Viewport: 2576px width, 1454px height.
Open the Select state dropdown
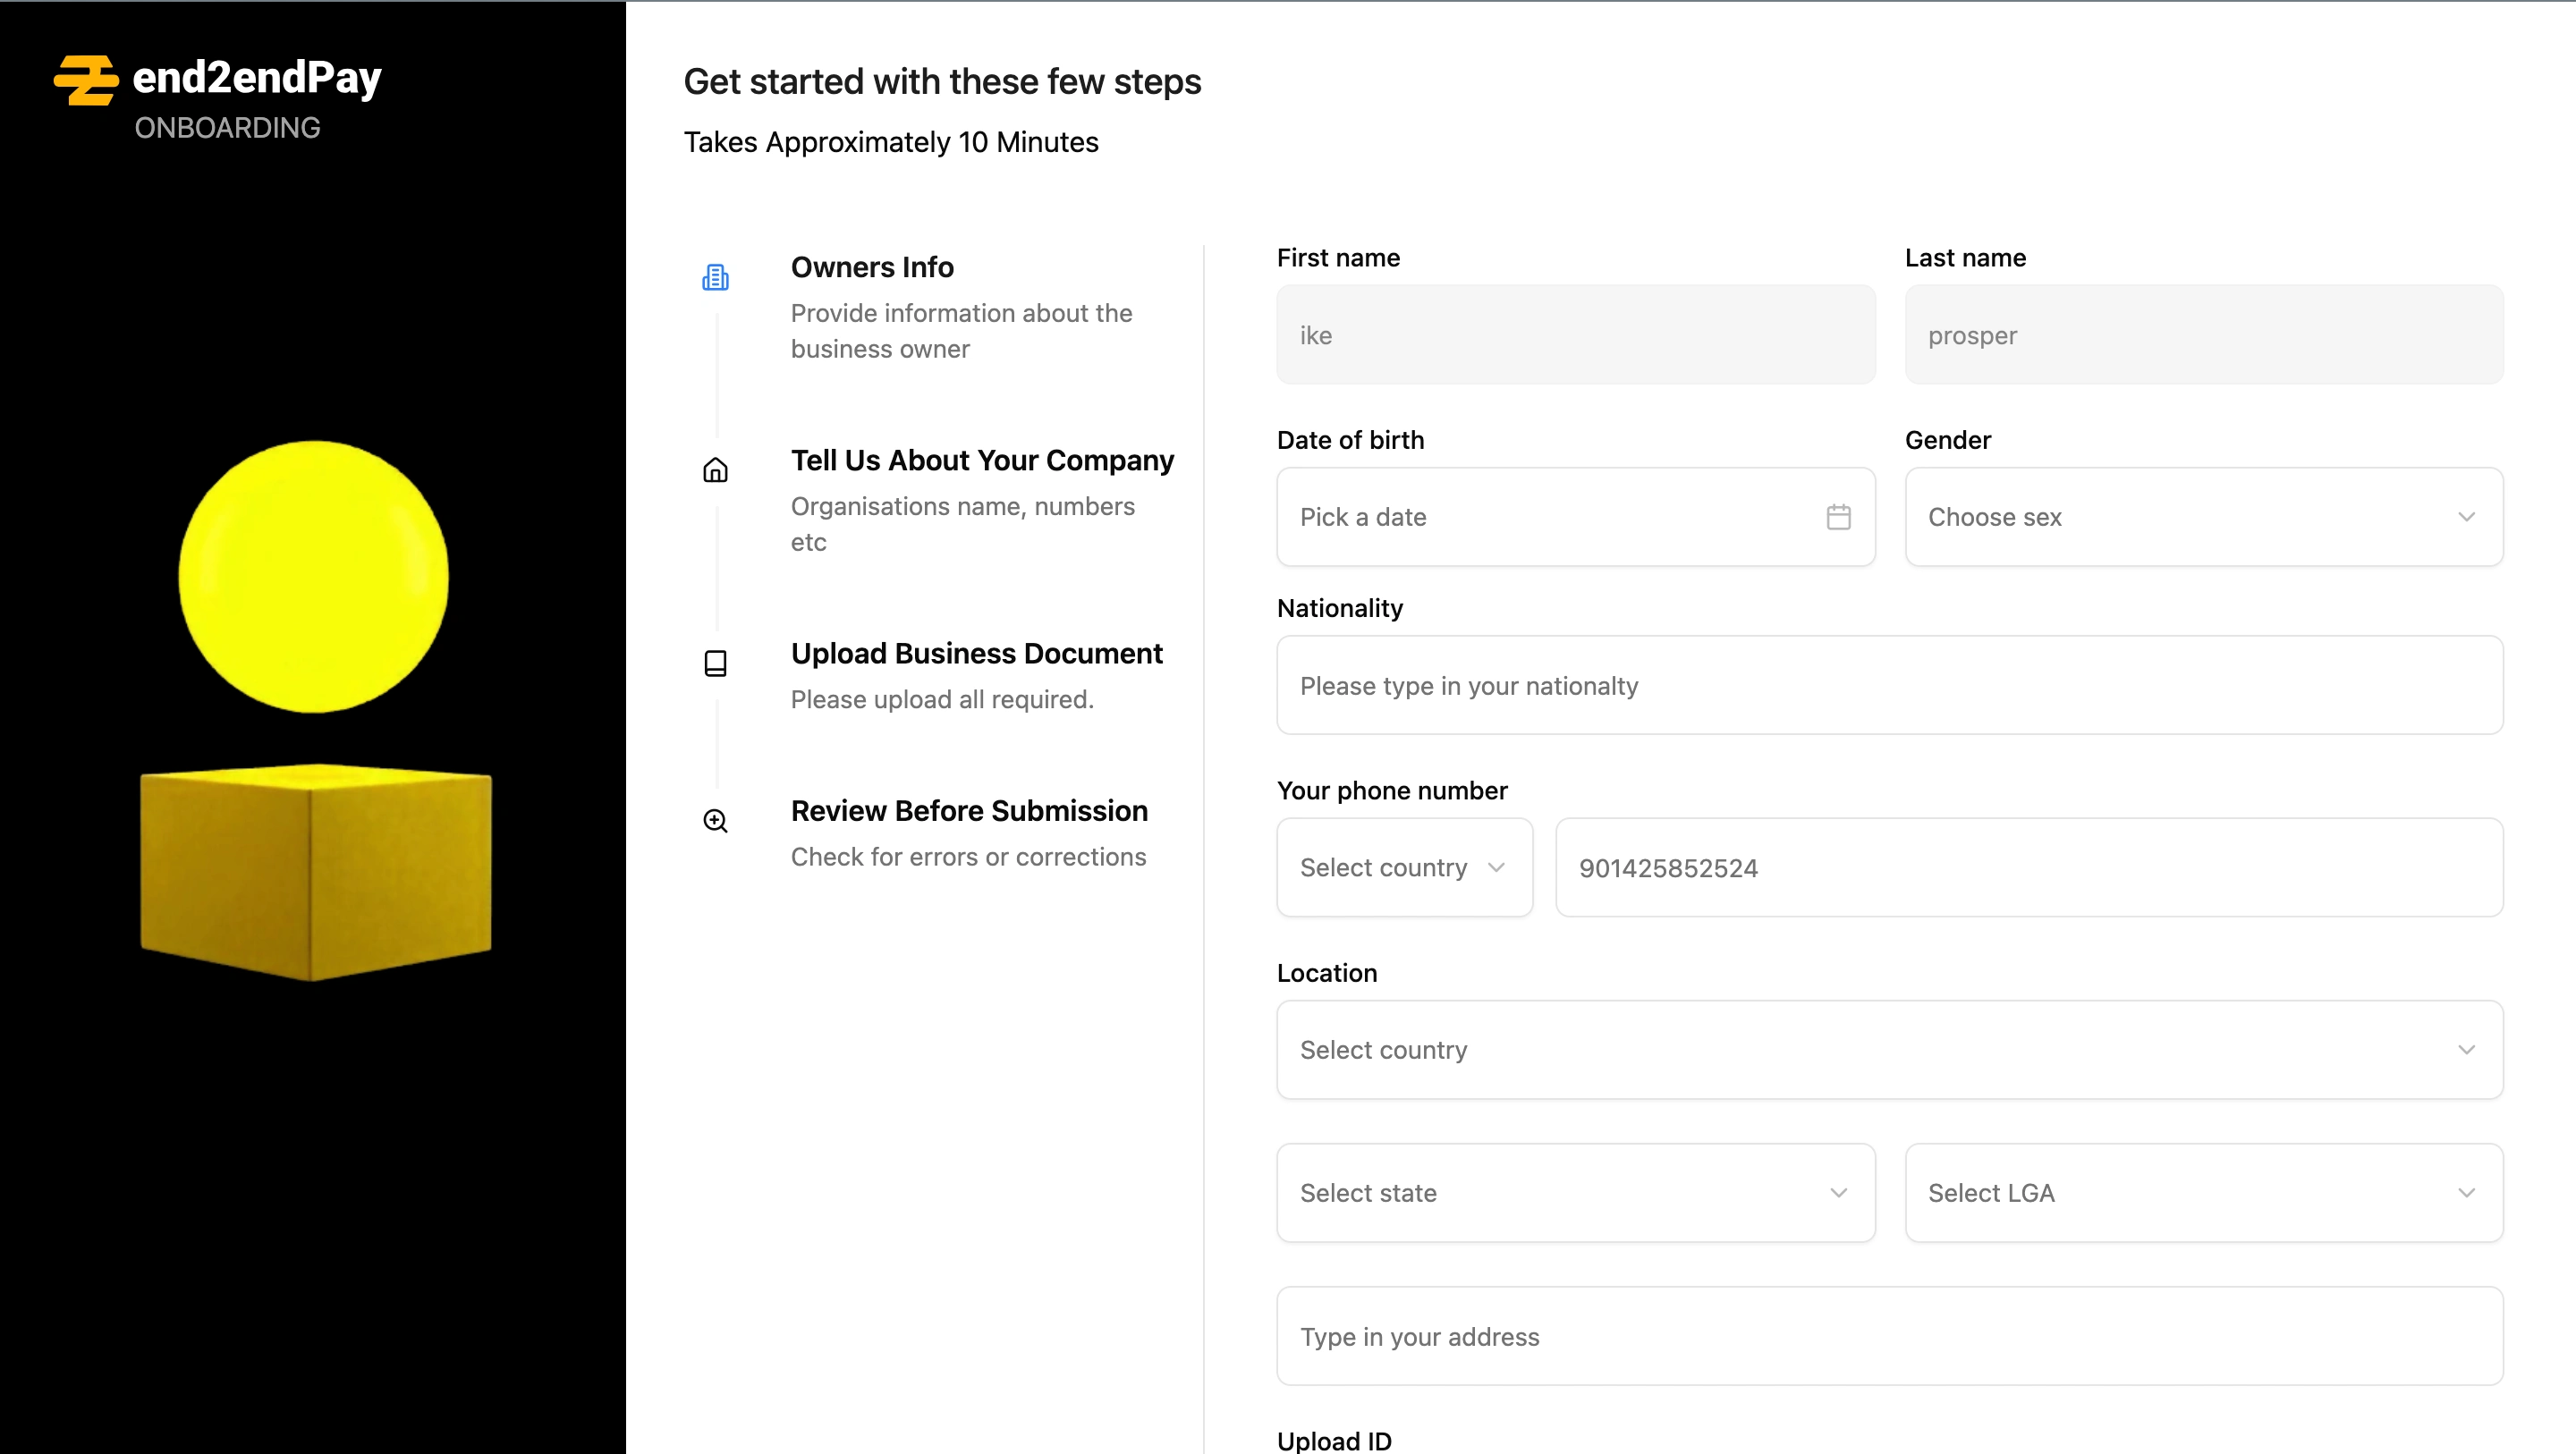(1575, 1193)
